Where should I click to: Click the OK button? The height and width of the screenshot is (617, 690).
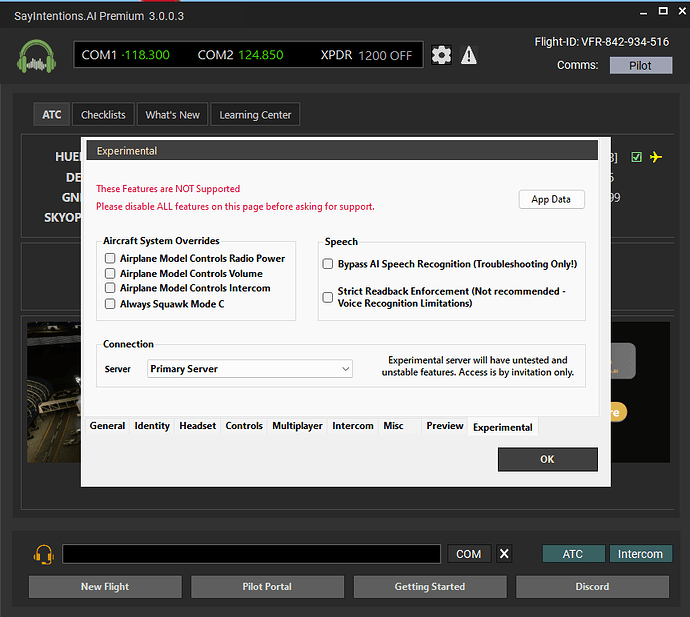pyautogui.click(x=547, y=459)
